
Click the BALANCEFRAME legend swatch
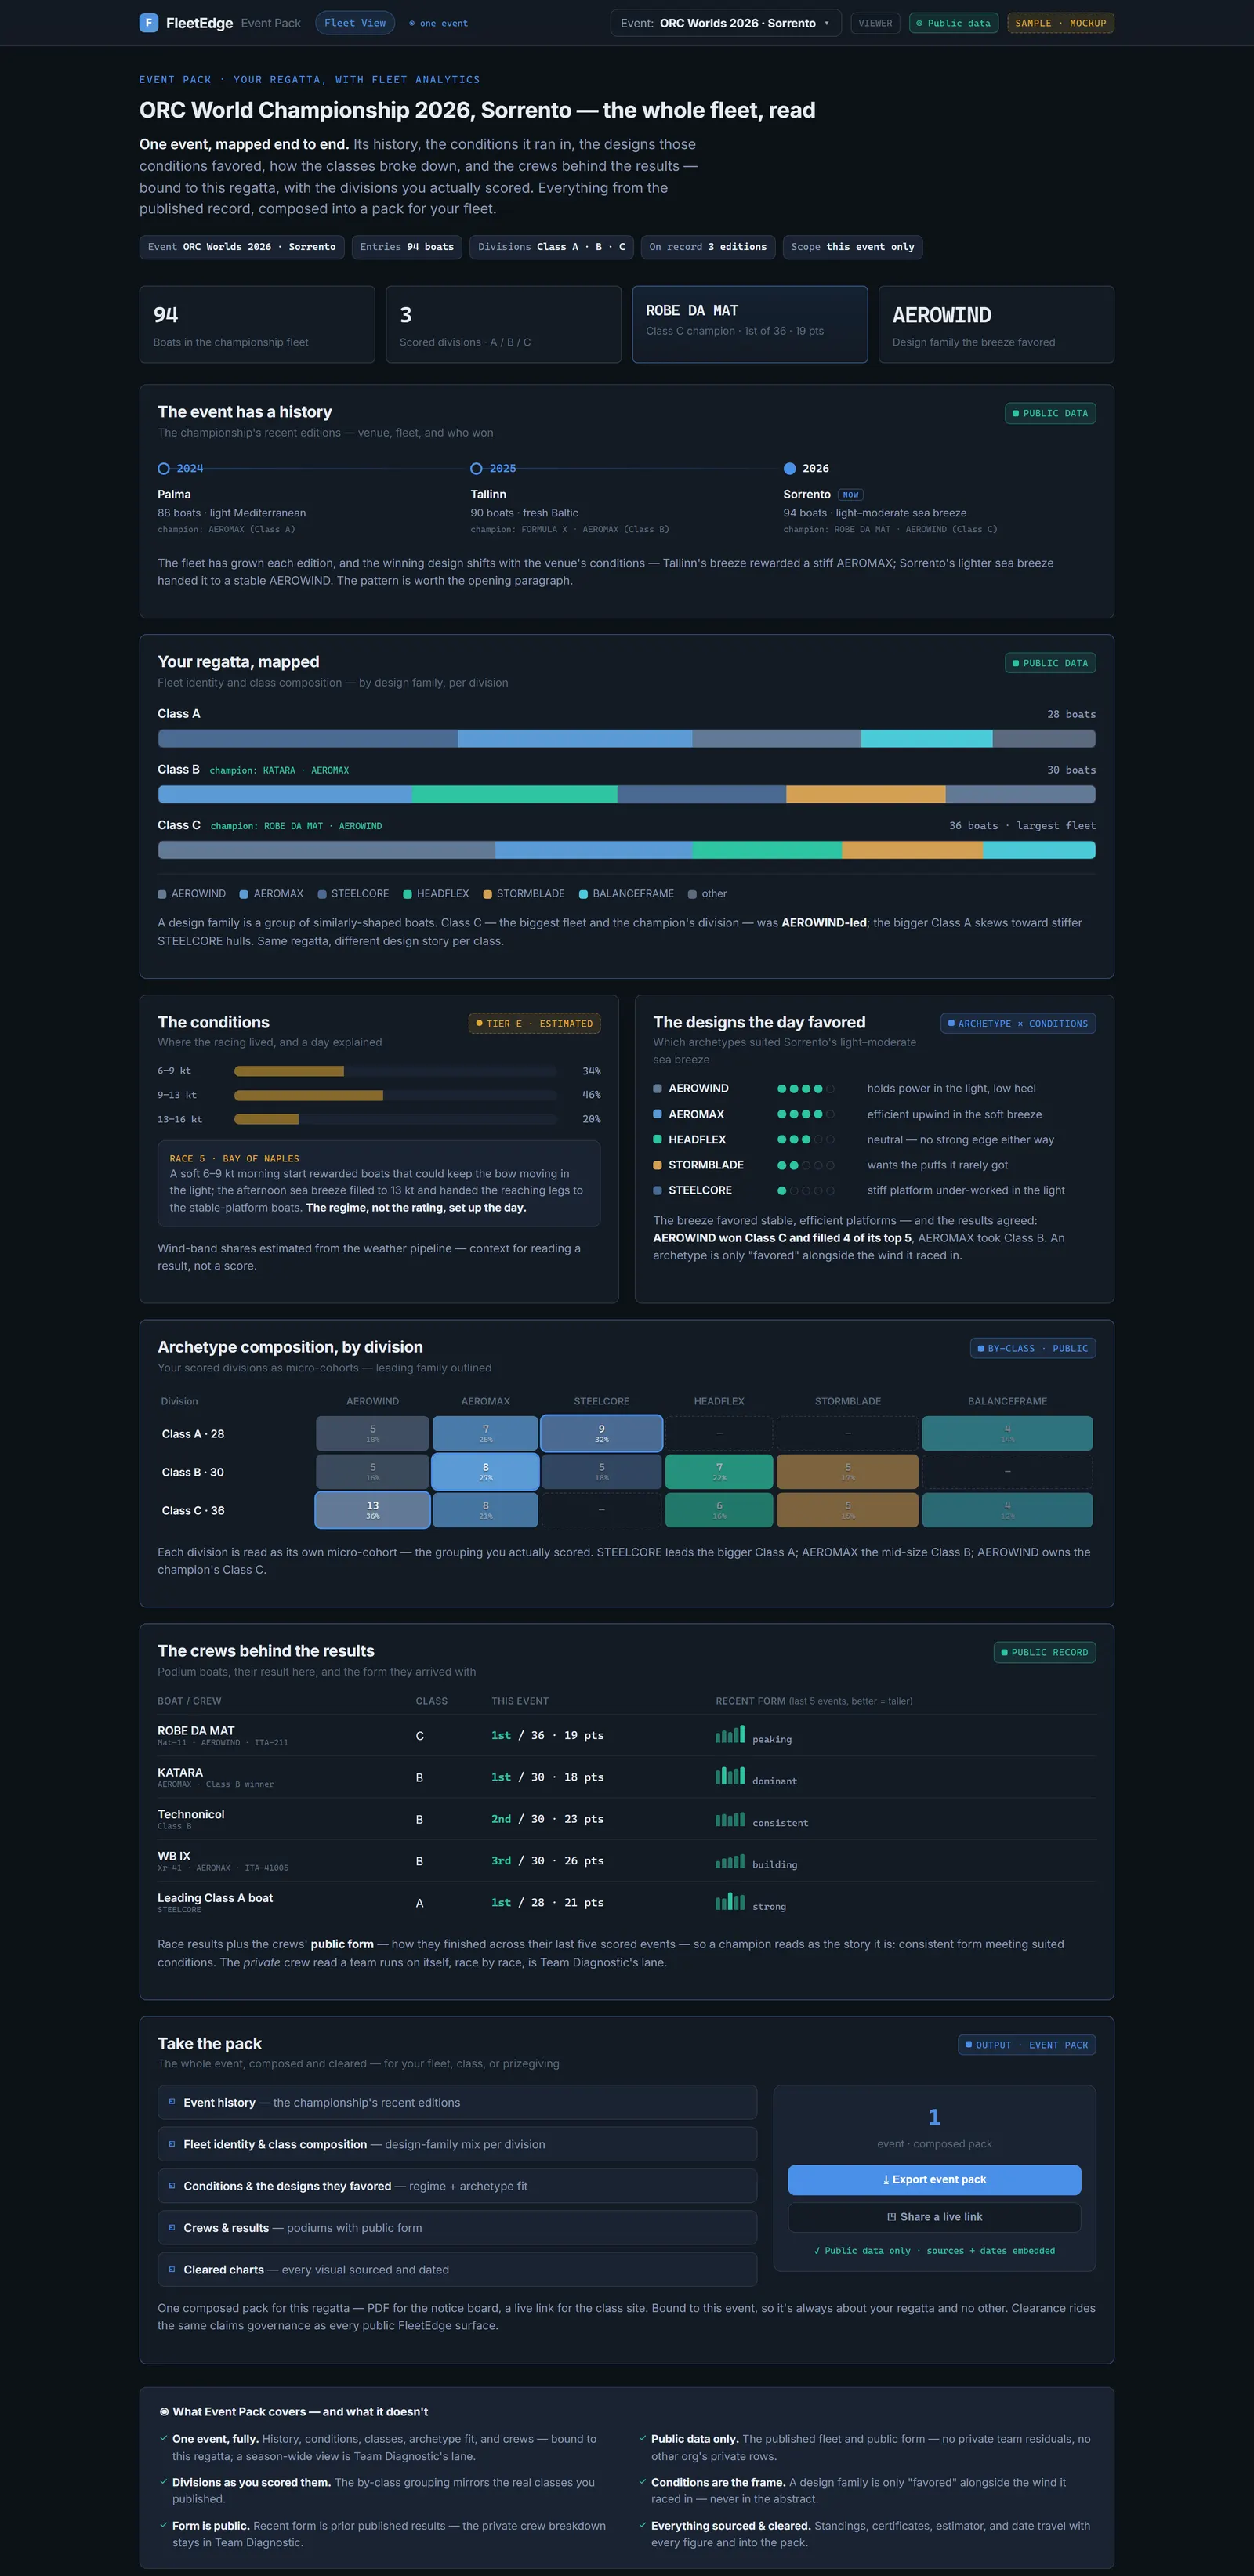tap(583, 895)
